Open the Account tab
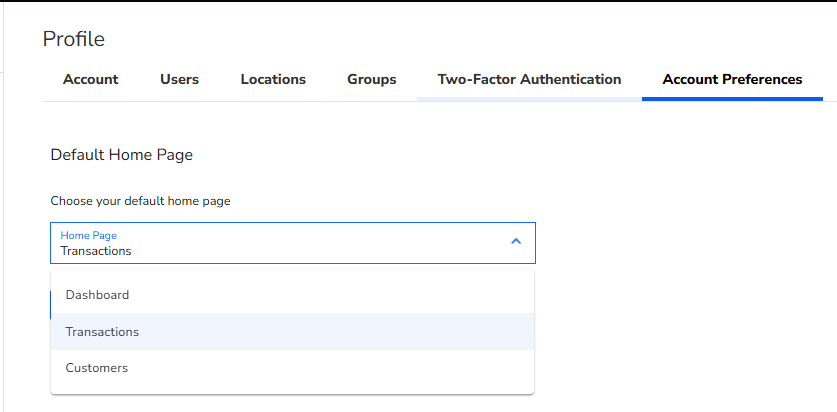Screen dimensions: 837x412 90,79
